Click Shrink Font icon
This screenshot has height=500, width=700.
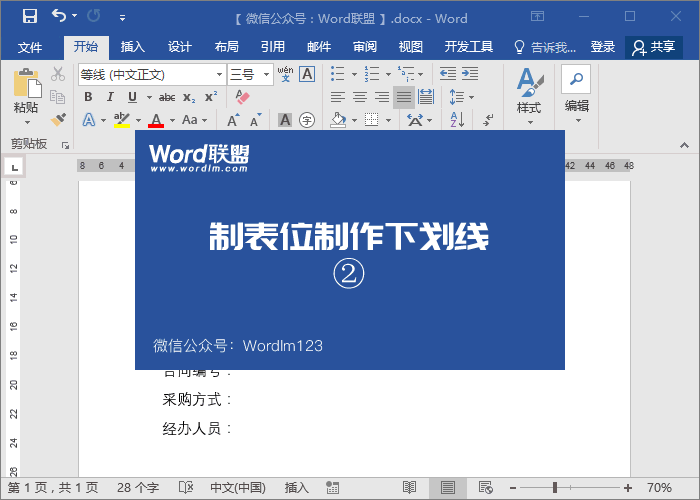click(x=255, y=120)
